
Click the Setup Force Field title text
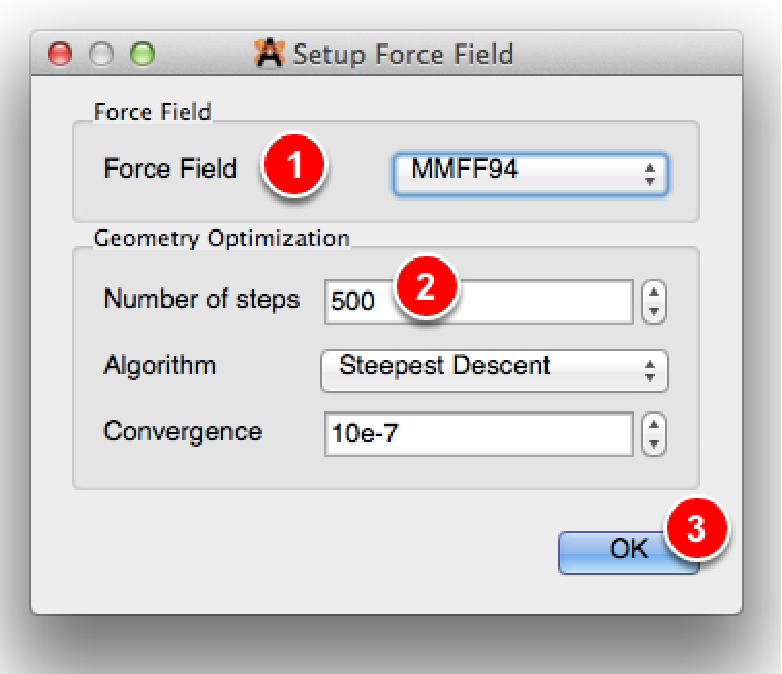pyautogui.click(x=402, y=53)
